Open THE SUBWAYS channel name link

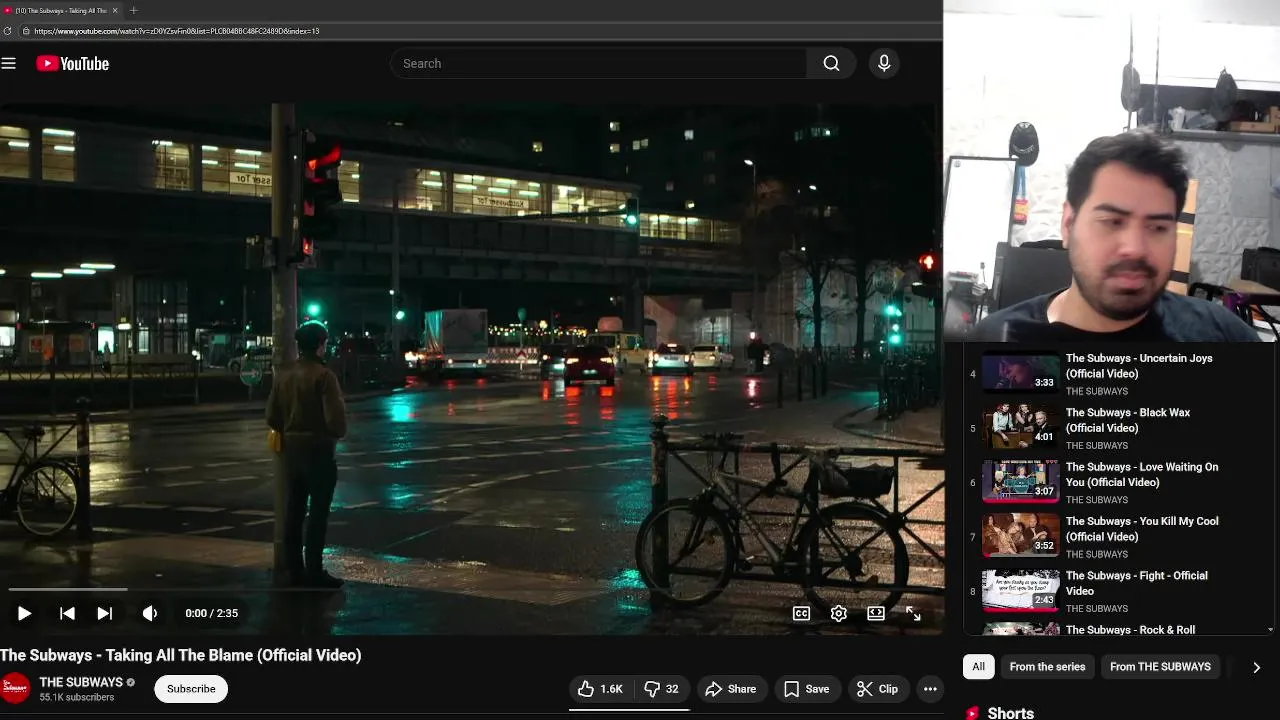click(81, 682)
